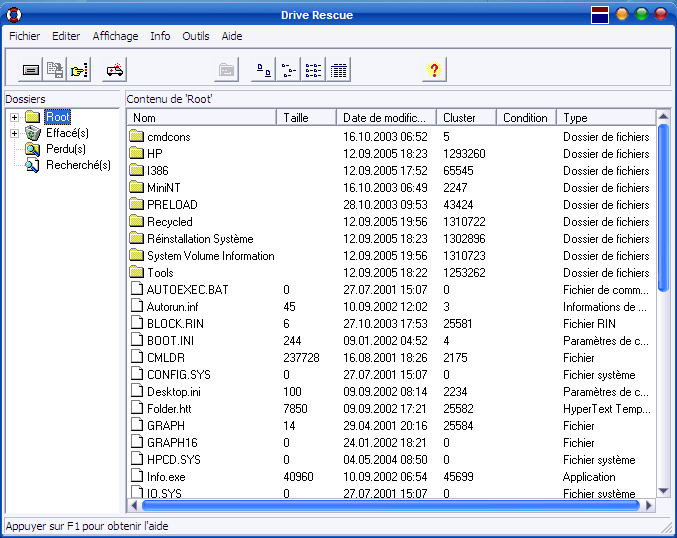Click the horizontal scrollbar left arrow

[x=134, y=505]
